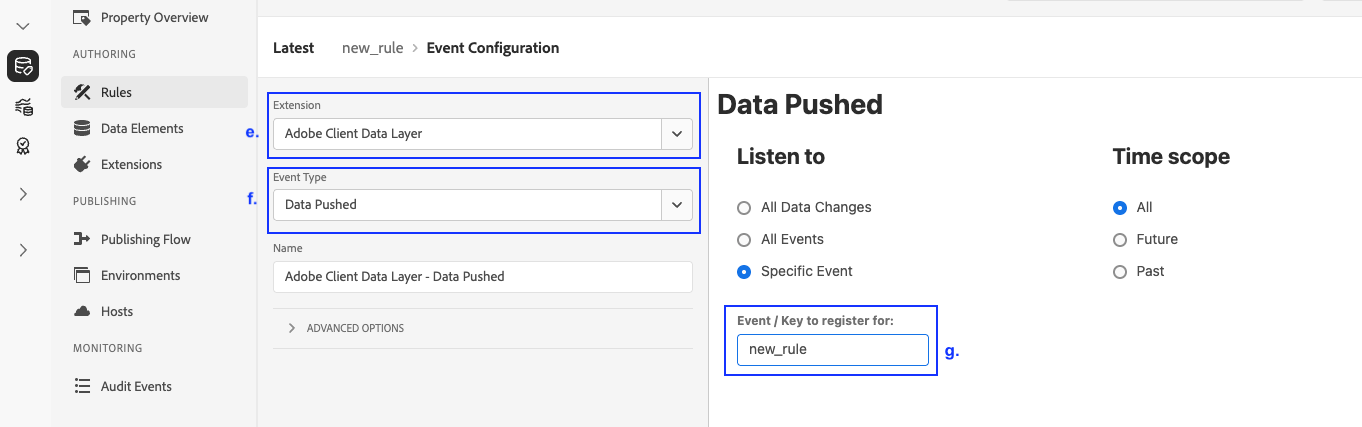This screenshot has width=1362, height=427.
Task: Click the Hosts cloud icon
Action: tap(82, 311)
